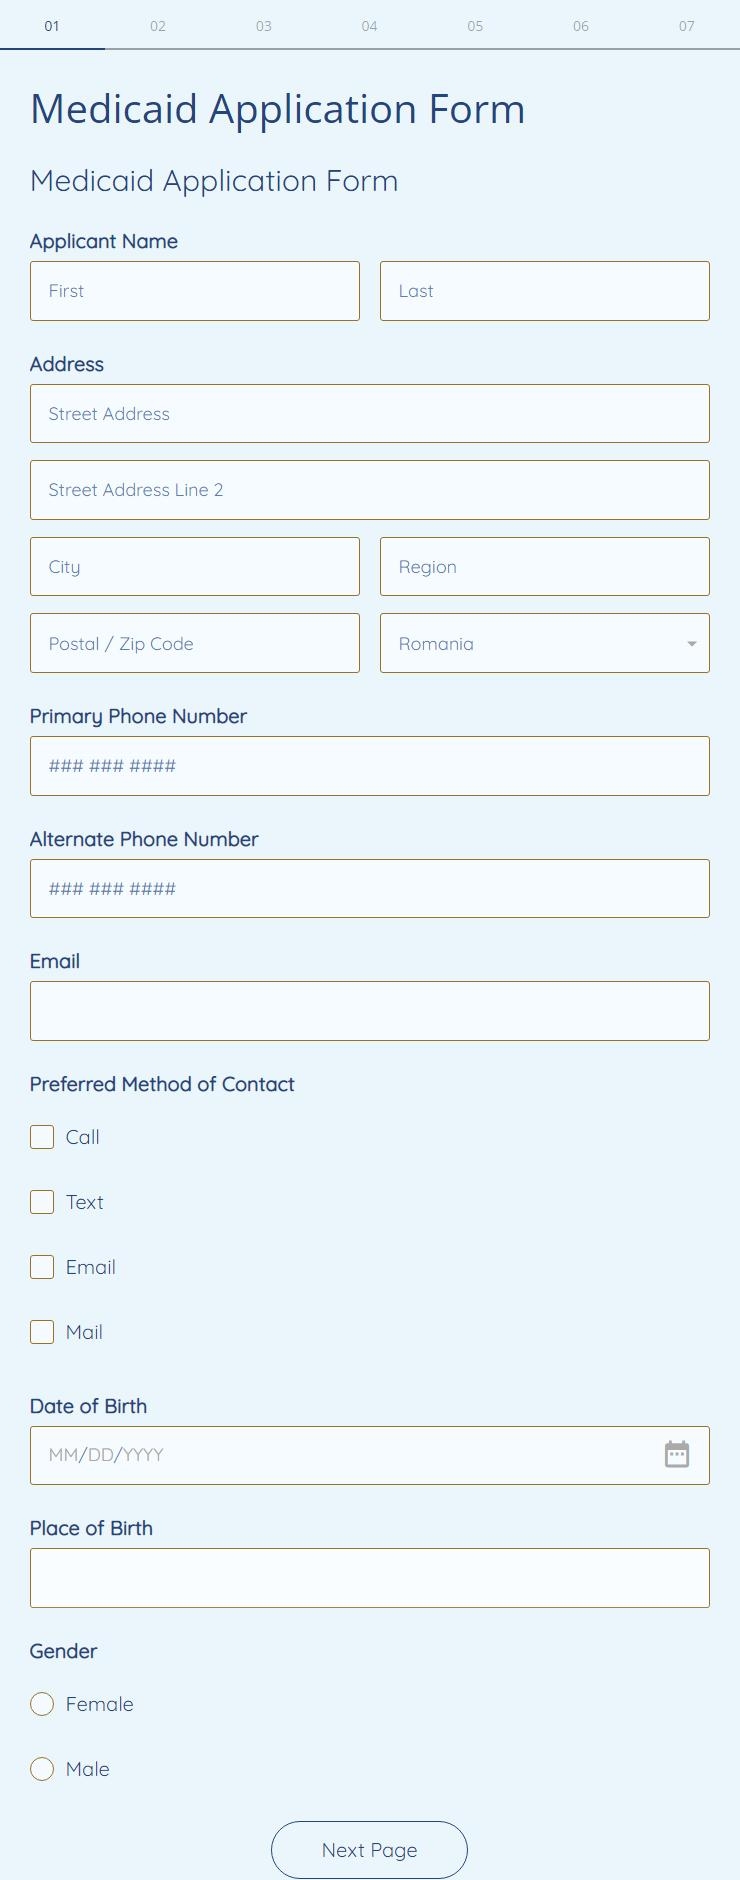Check the Call contact method
Screen dimensions: 740x1880
(41, 1137)
